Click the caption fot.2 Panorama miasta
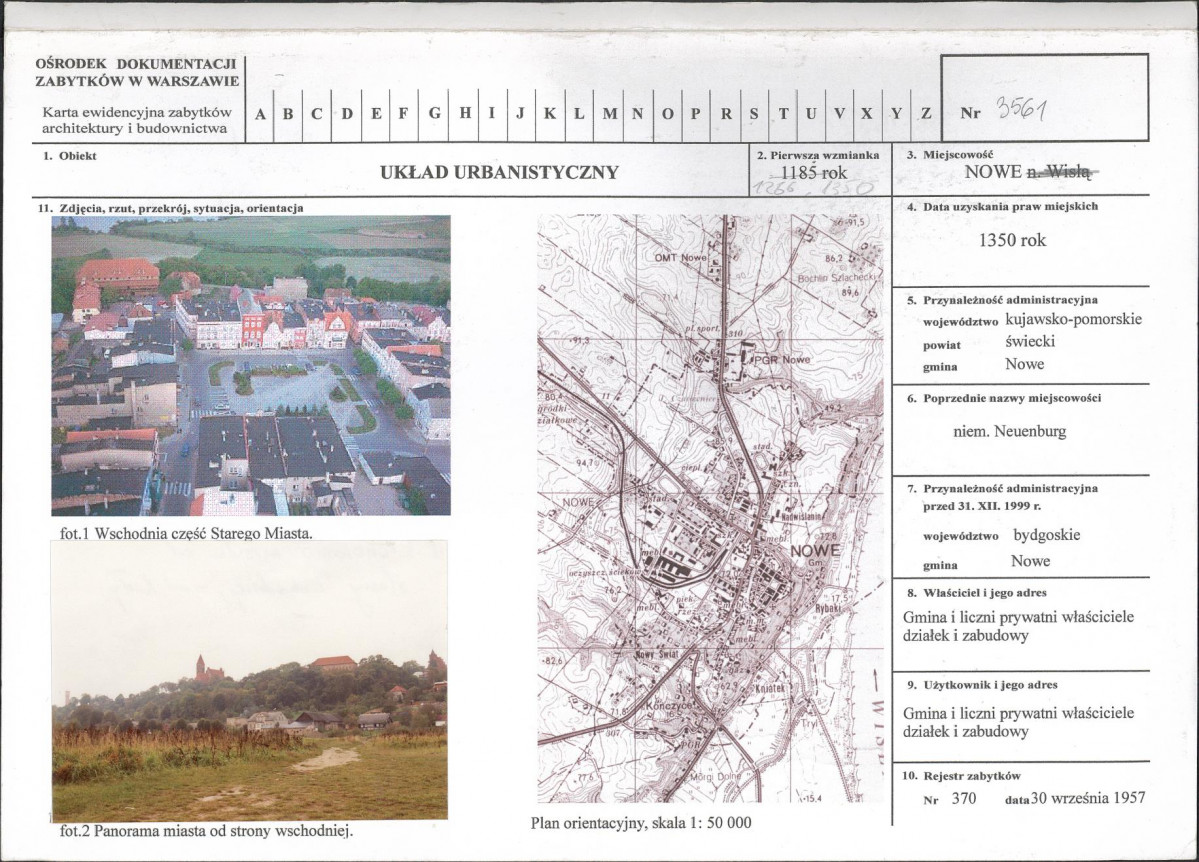The height and width of the screenshot is (862, 1199). coord(206,831)
